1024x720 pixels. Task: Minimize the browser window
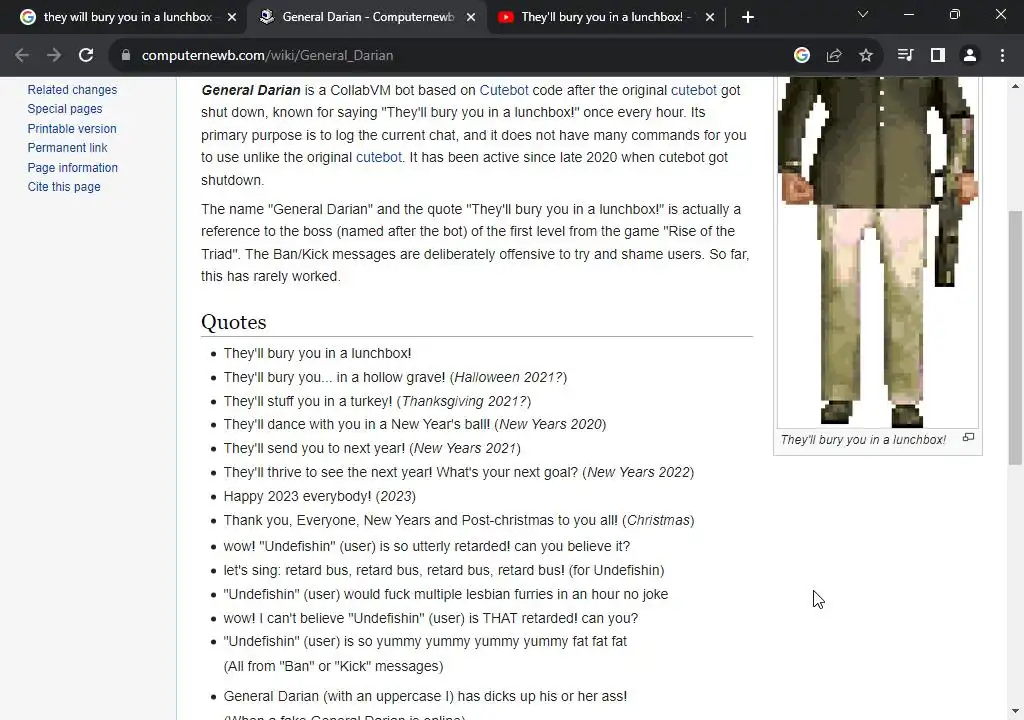(908, 14)
